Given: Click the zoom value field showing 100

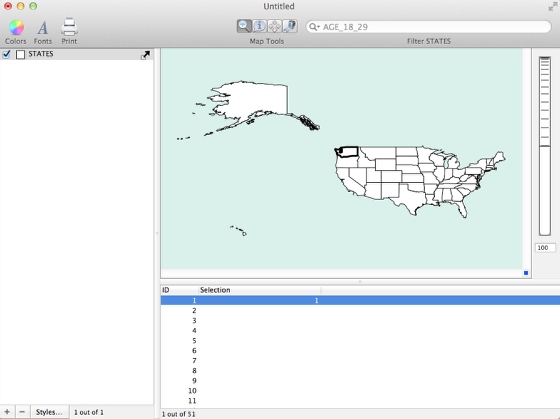Looking at the screenshot, I should click(x=545, y=248).
